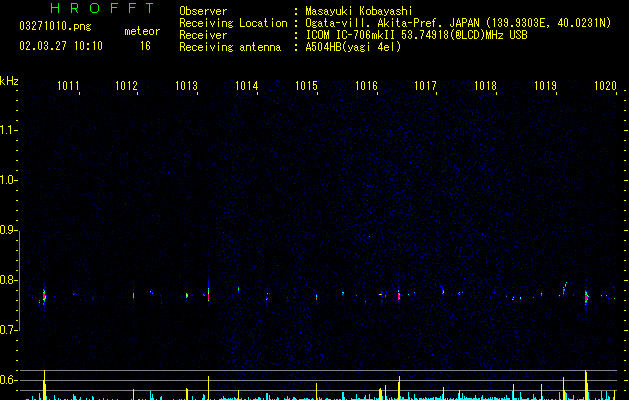Click the 1012 time axis label

126,86
